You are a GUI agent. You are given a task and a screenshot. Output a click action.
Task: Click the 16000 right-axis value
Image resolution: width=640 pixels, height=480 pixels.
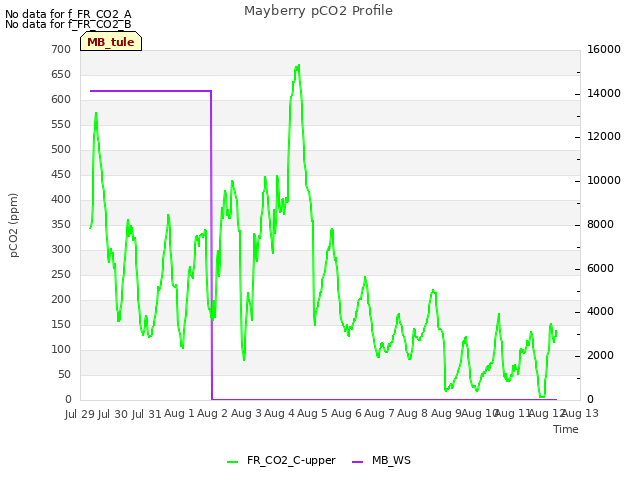pos(604,49)
